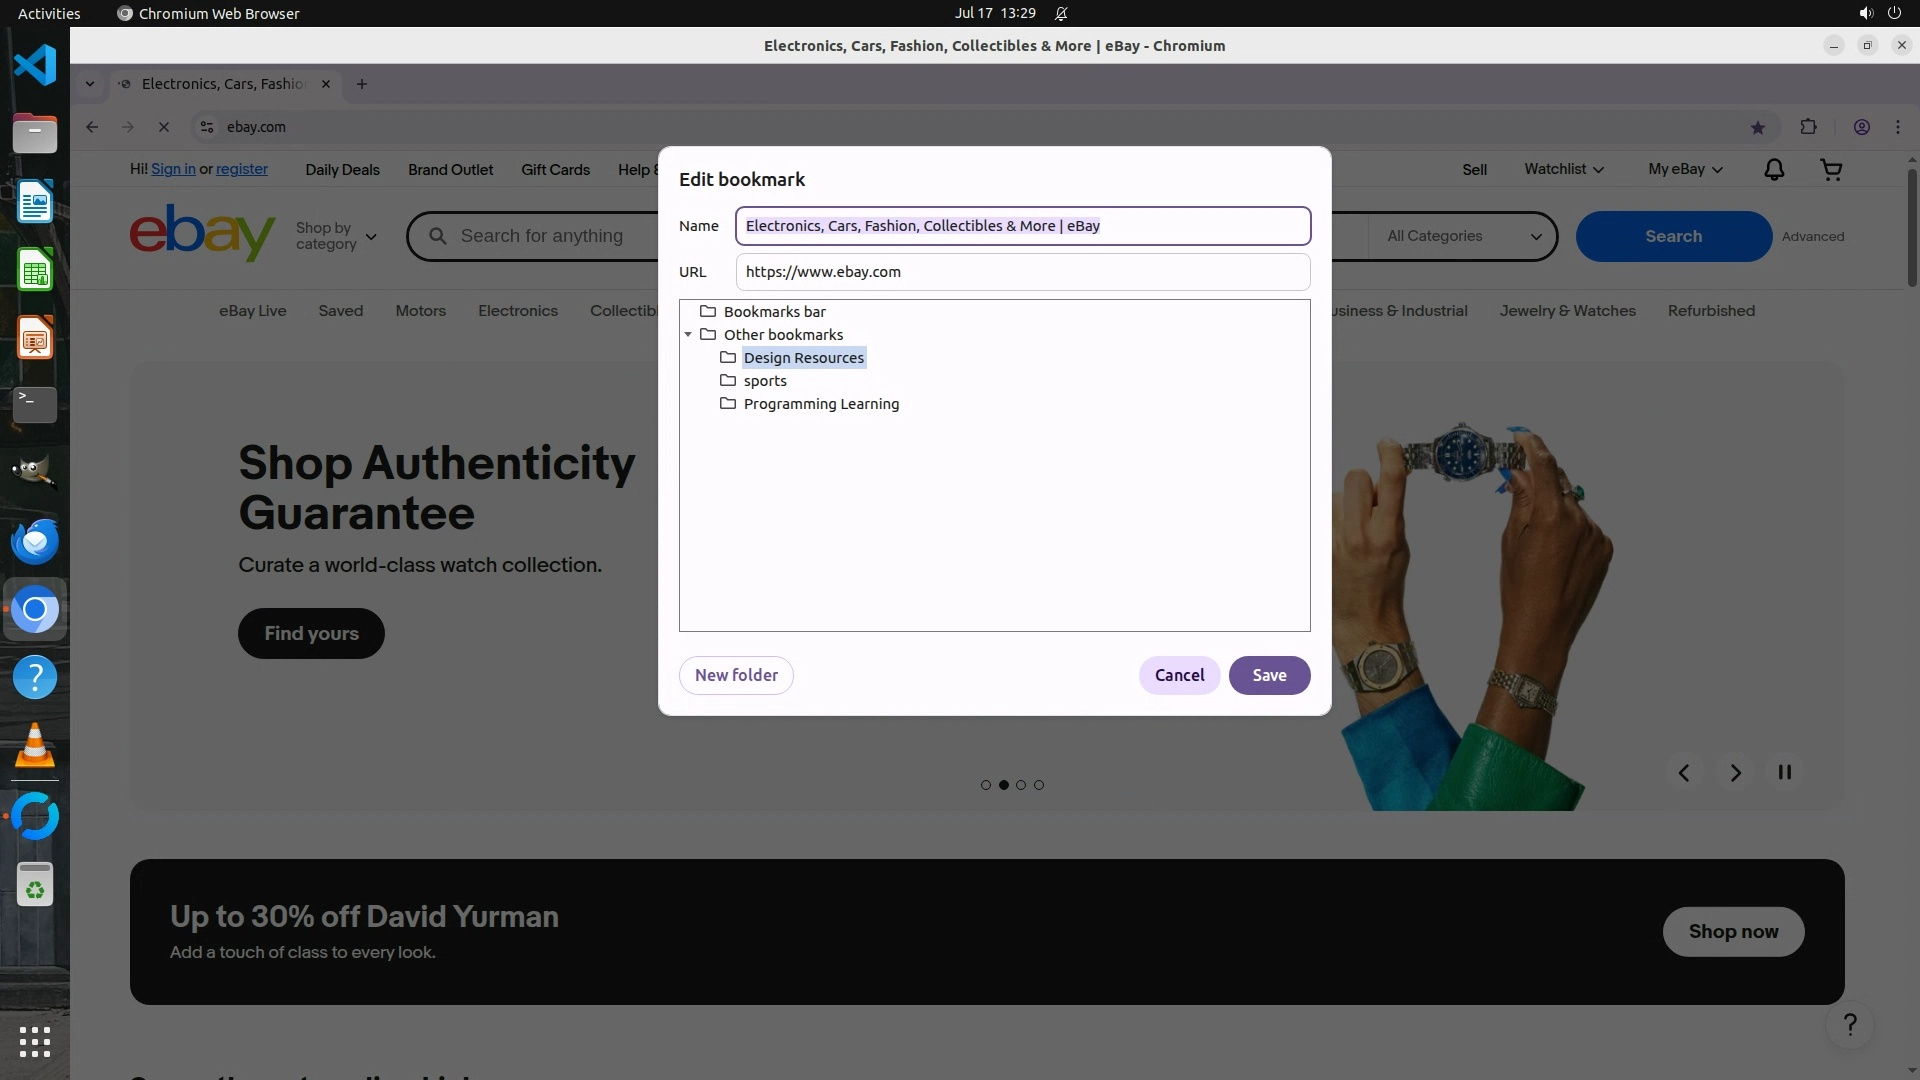Create a New folder in the bookmark dialog
1920x1080 pixels.
(736, 675)
